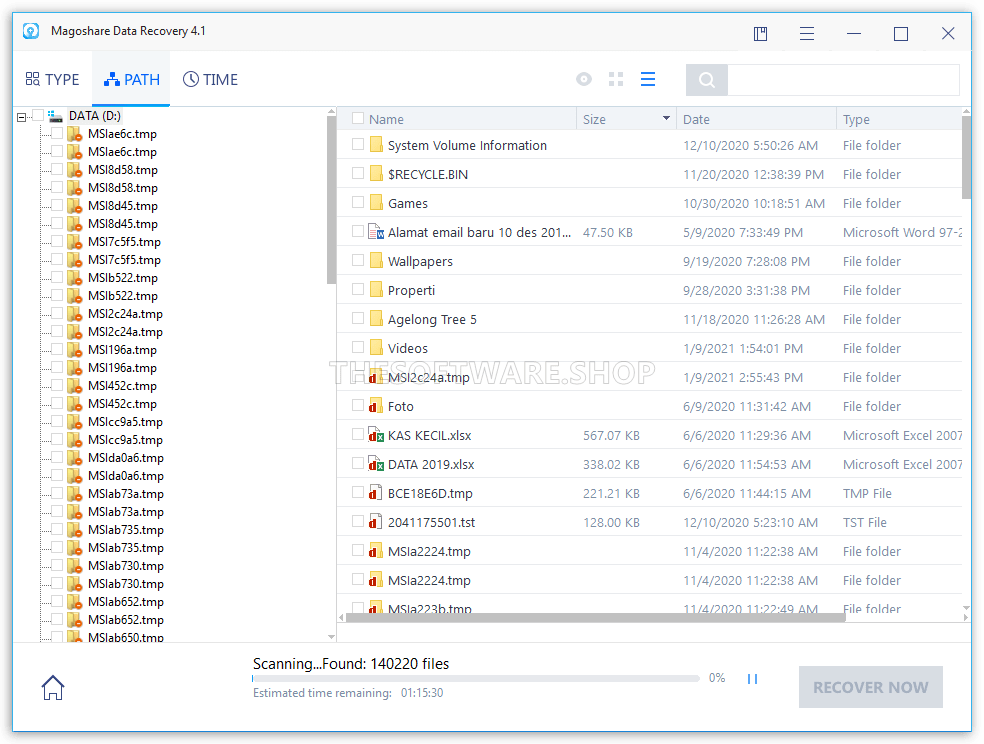
Task: Click the tree panel vertical scrollbar
Action: [x=331, y=199]
